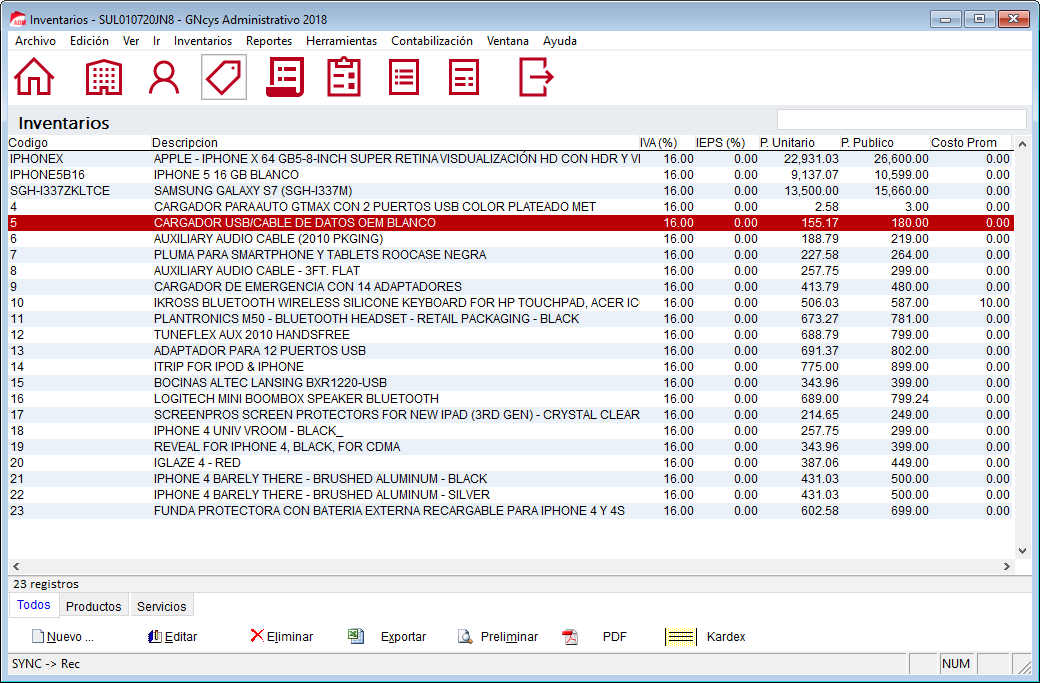The height and width of the screenshot is (683, 1040).
Task: Click the Preliminar preview button
Action: tap(498, 637)
